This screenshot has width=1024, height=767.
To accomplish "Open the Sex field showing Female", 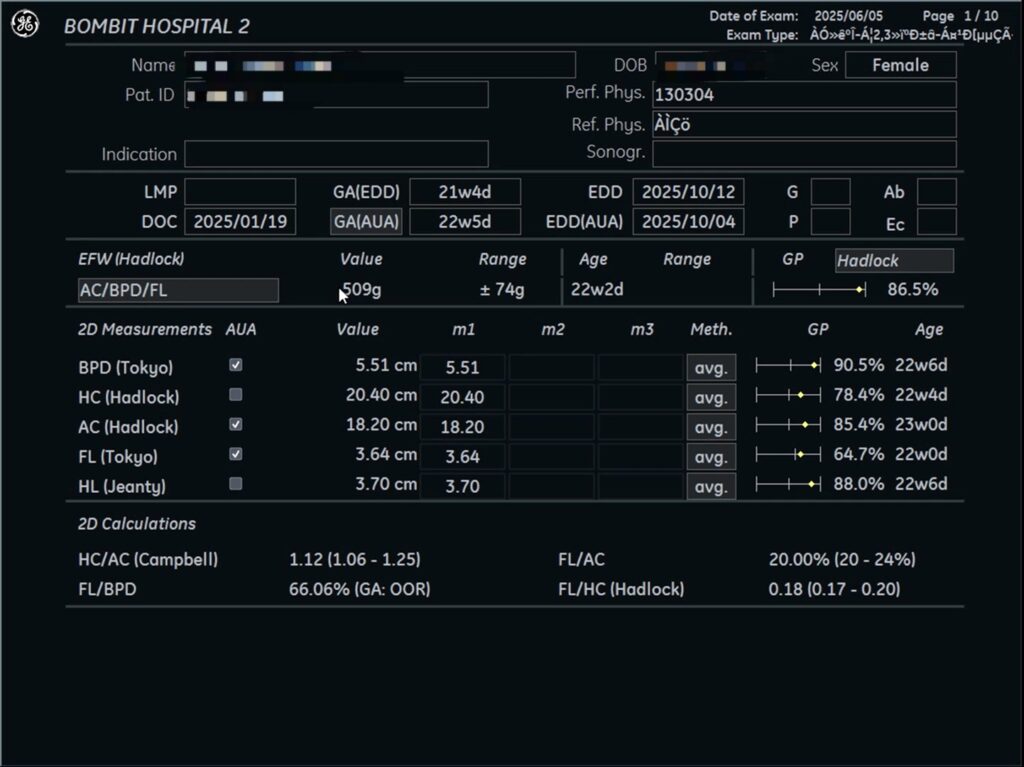I will pyautogui.click(x=900, y=66).
